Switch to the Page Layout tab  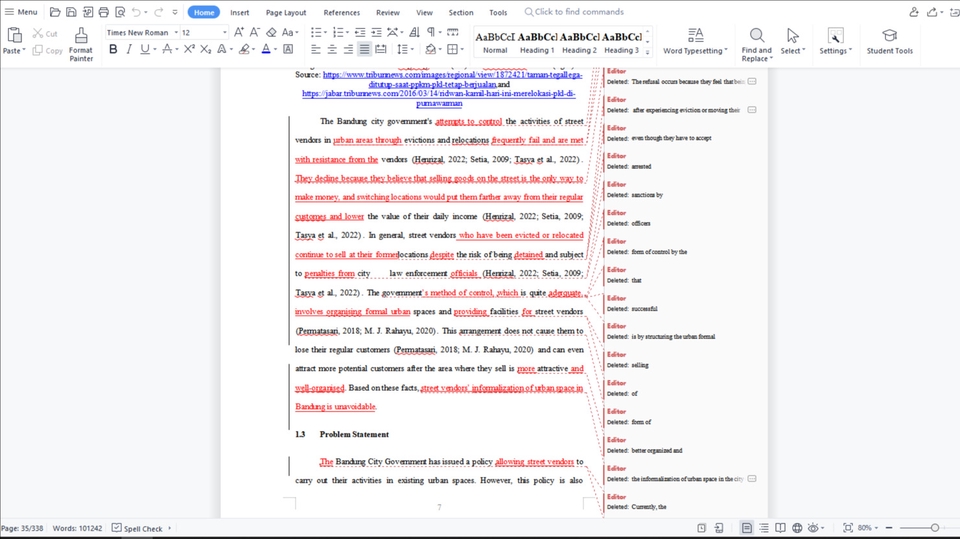[286, 12]
